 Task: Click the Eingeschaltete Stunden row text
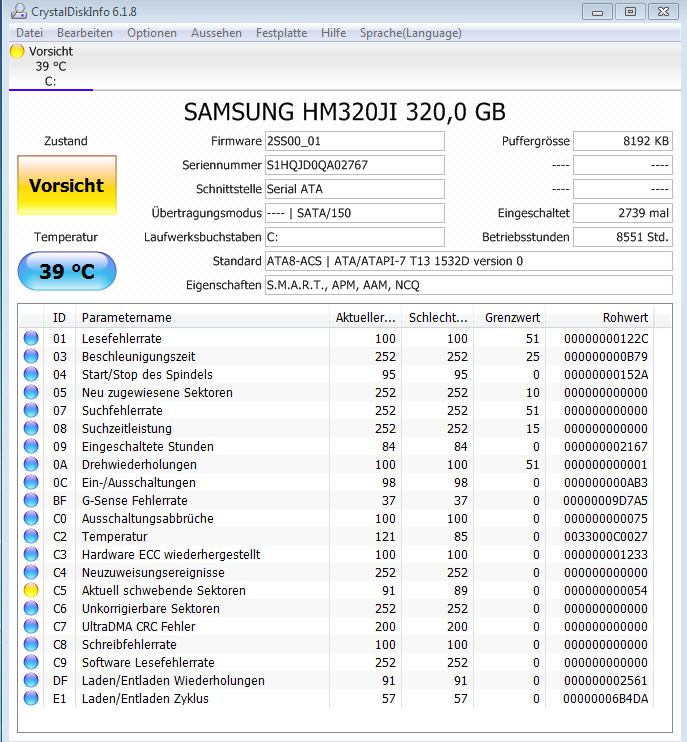[148, 447]
